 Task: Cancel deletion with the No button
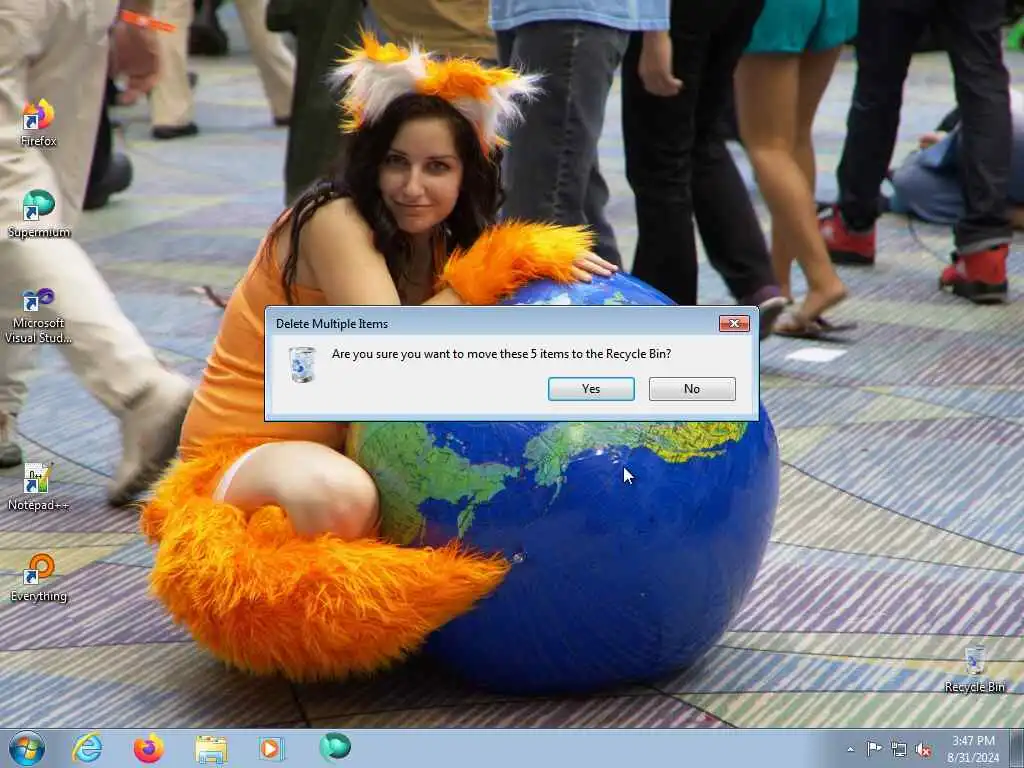click(x=692, y=389)
